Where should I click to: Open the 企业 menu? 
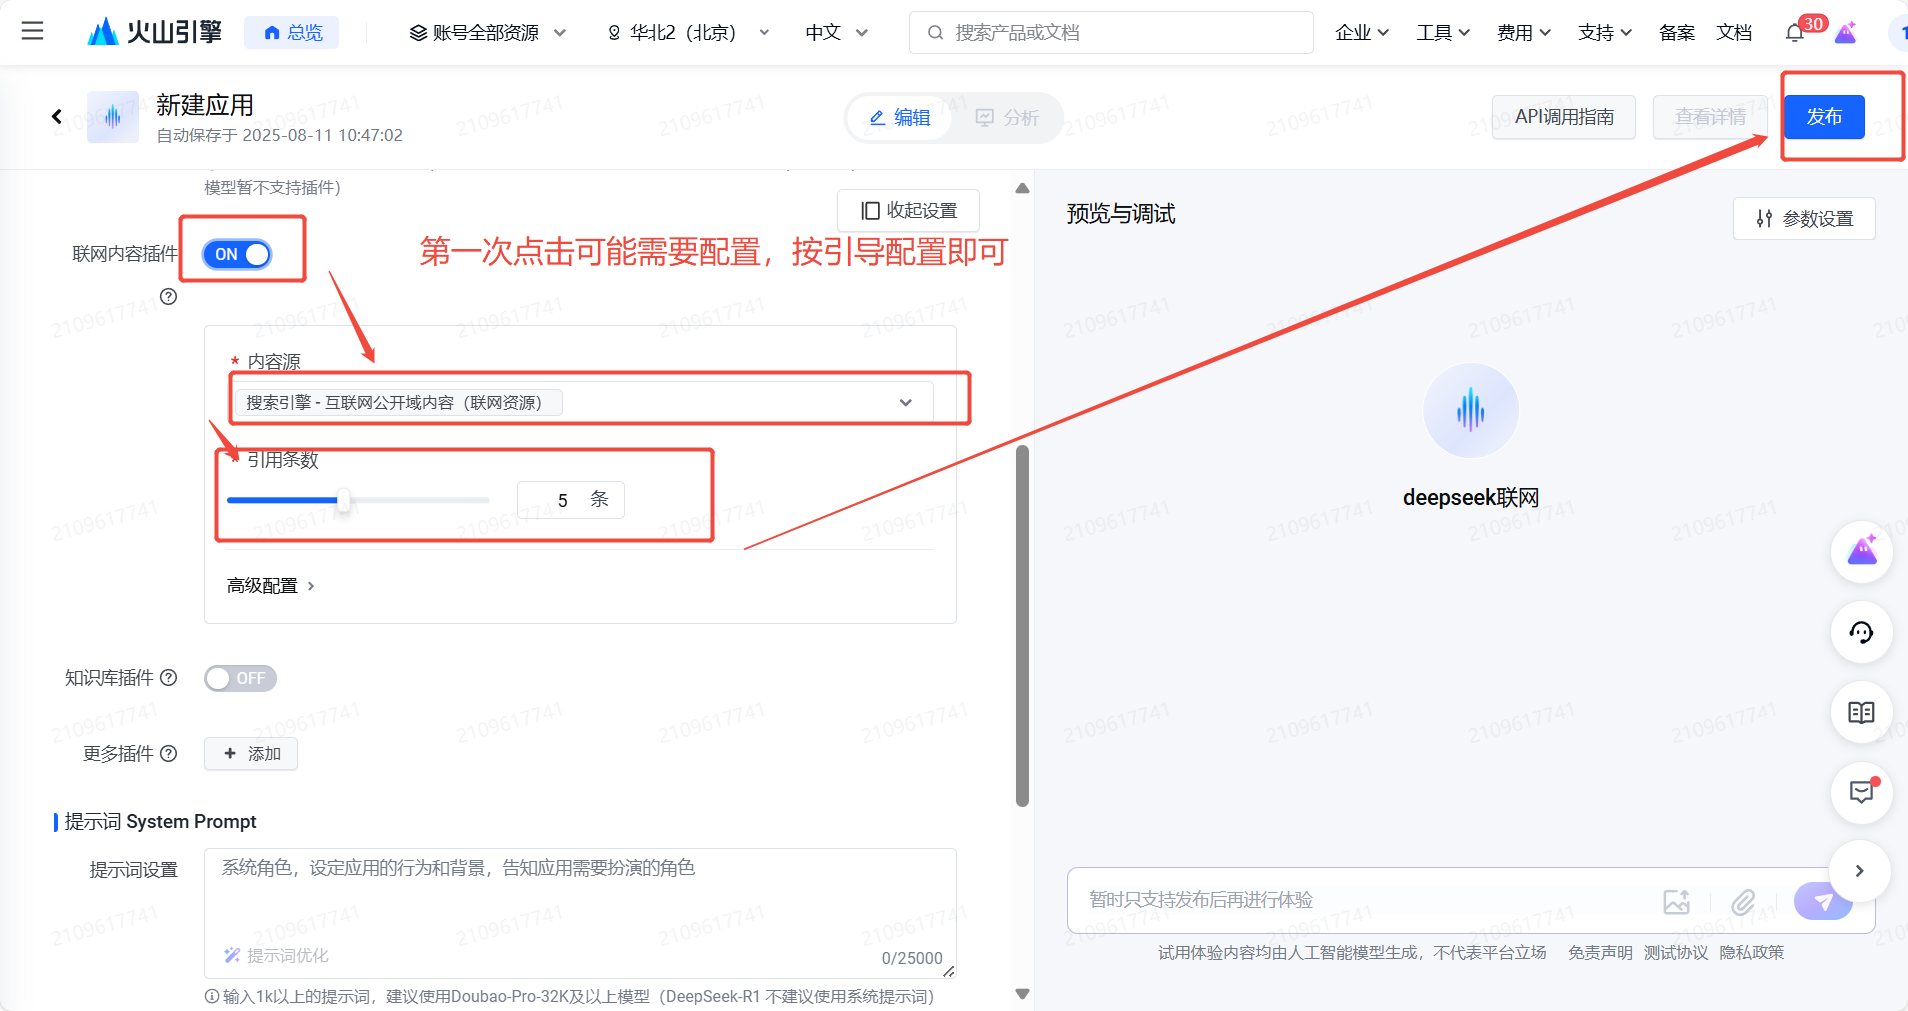click(x=1362, y=33)
